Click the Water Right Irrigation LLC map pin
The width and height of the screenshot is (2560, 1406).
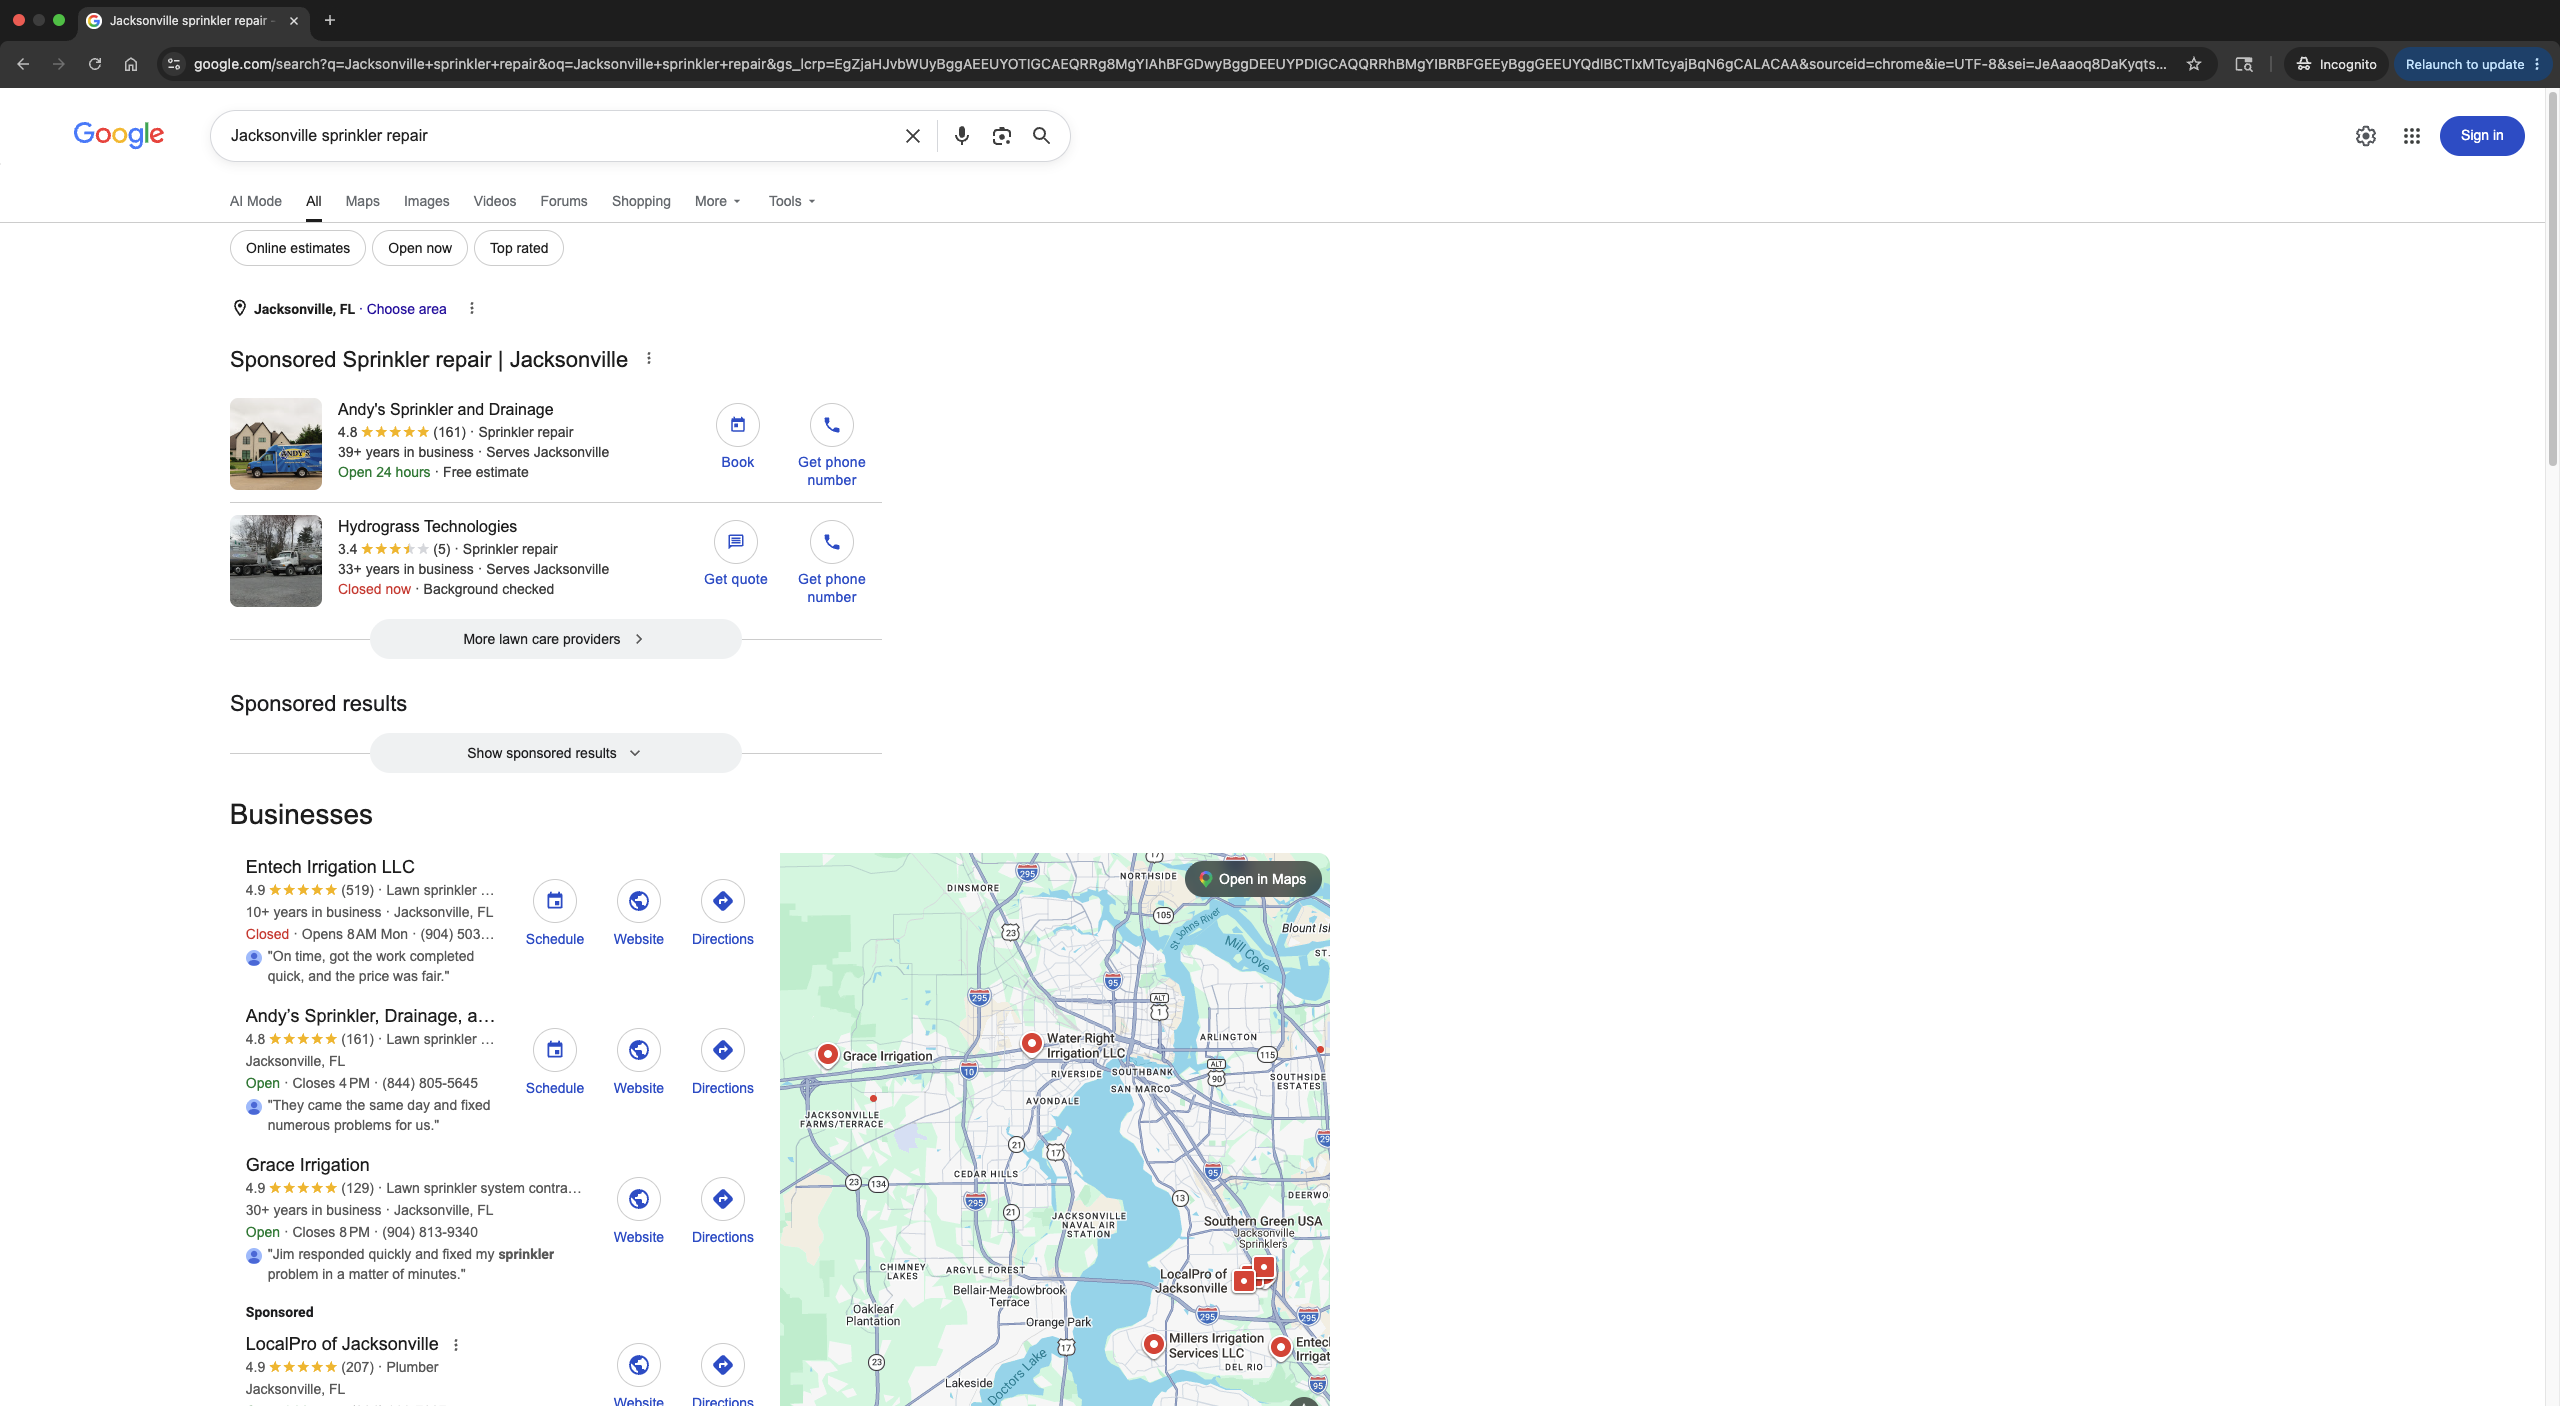[x=1031, y=1043]
